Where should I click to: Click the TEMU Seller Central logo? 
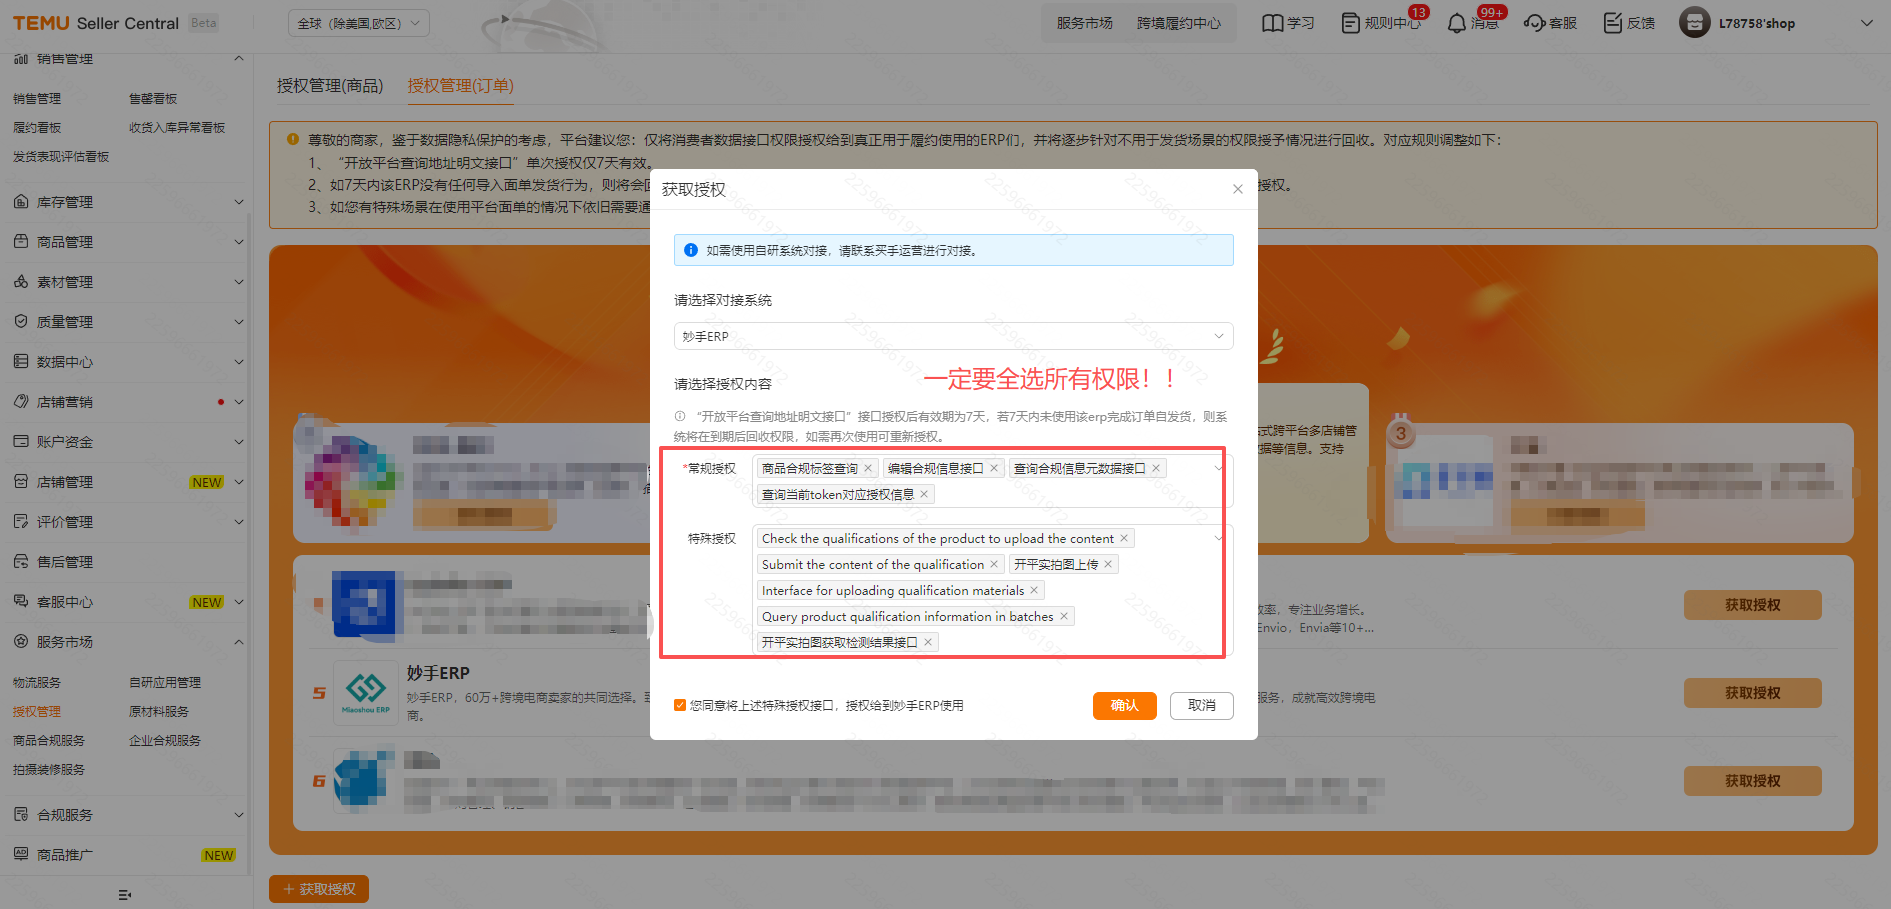(96, 23)
